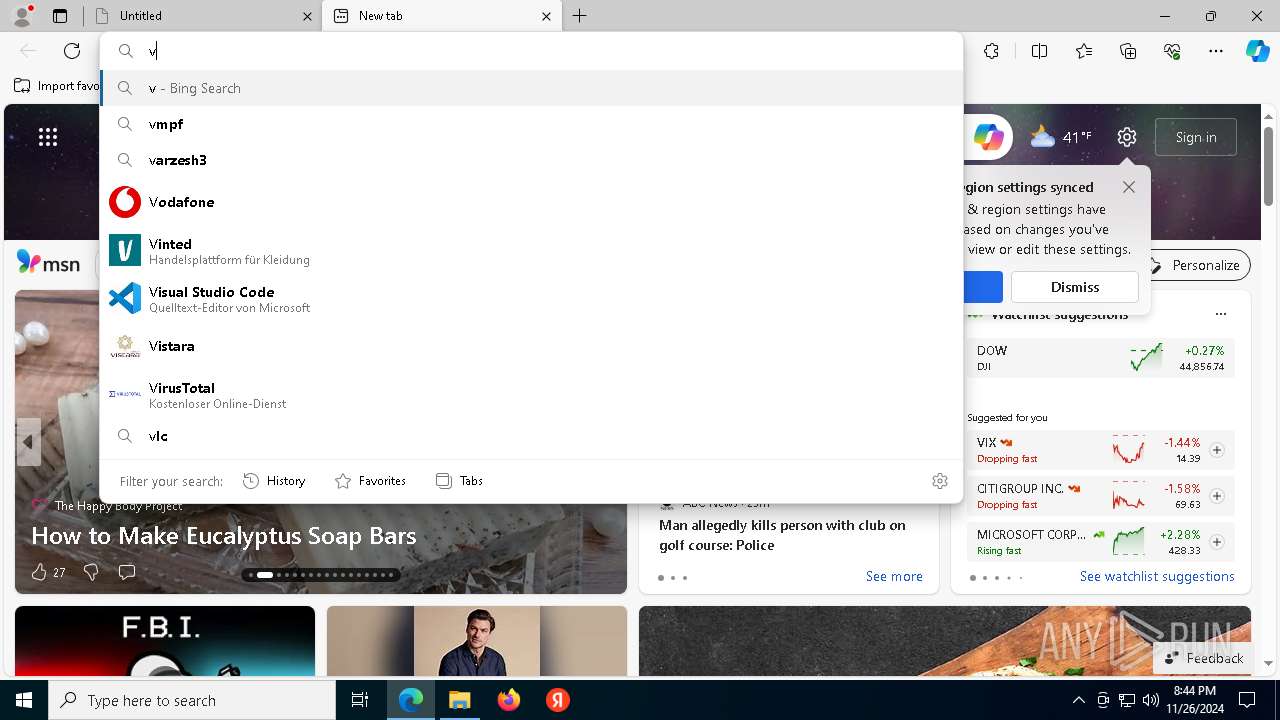Viewport: 1280px width, 720px height.
Task: Add MICROSOFT CORP to the watchlist
Action: [x=1217, y=542]
